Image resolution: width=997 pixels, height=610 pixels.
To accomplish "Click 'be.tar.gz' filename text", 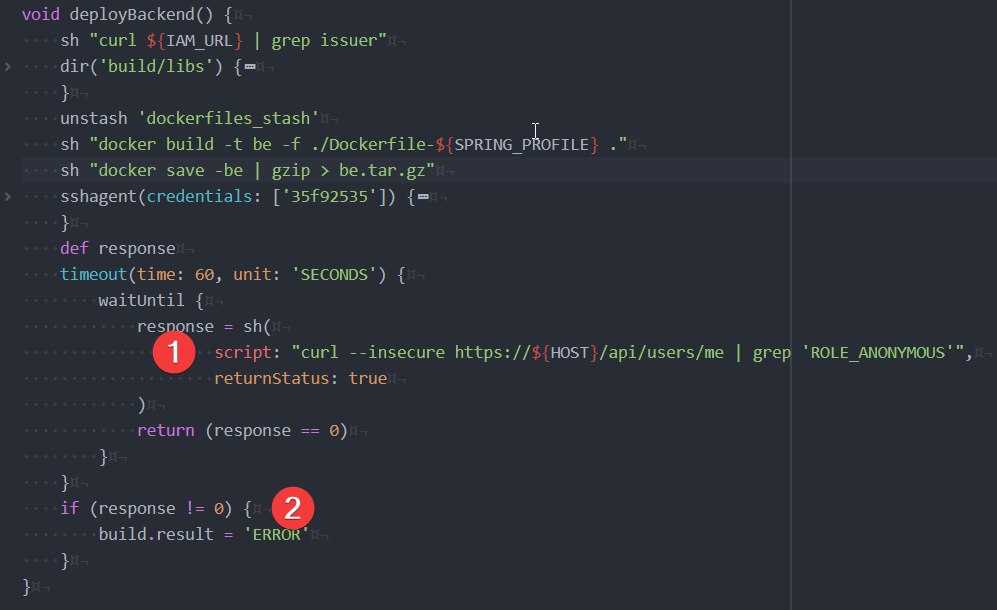I will [x=382, y=170].
